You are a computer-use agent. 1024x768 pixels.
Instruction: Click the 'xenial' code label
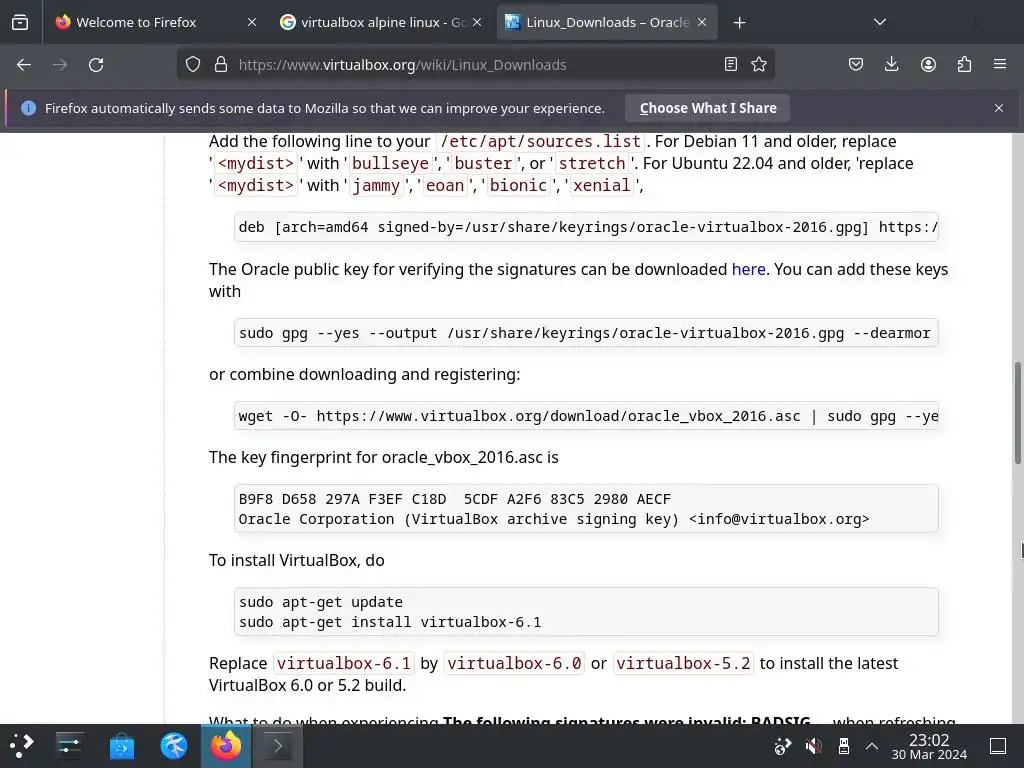tap(601, 185)
